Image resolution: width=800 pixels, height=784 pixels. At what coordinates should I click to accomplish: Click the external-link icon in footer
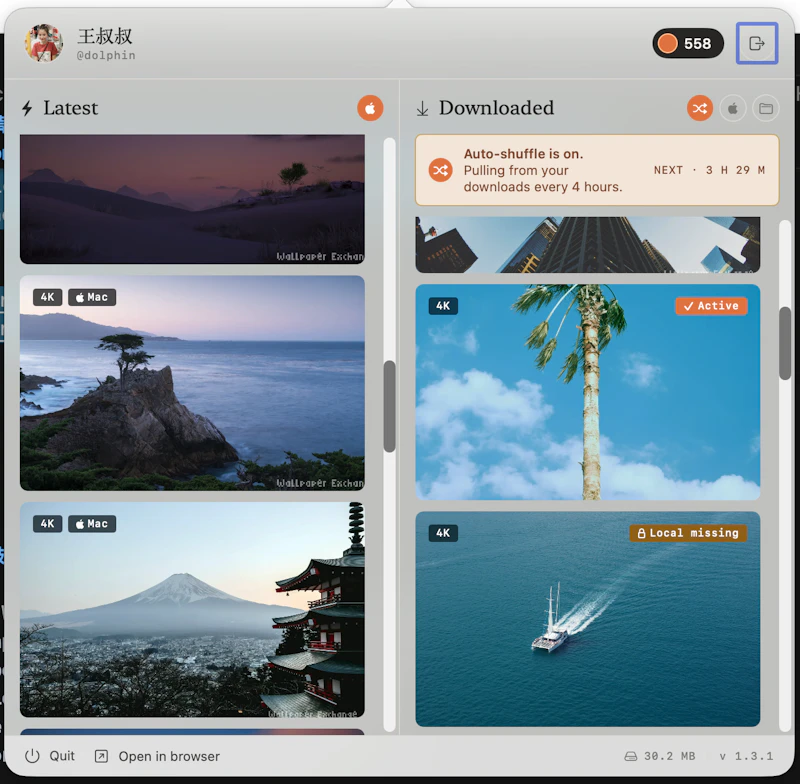101,756
